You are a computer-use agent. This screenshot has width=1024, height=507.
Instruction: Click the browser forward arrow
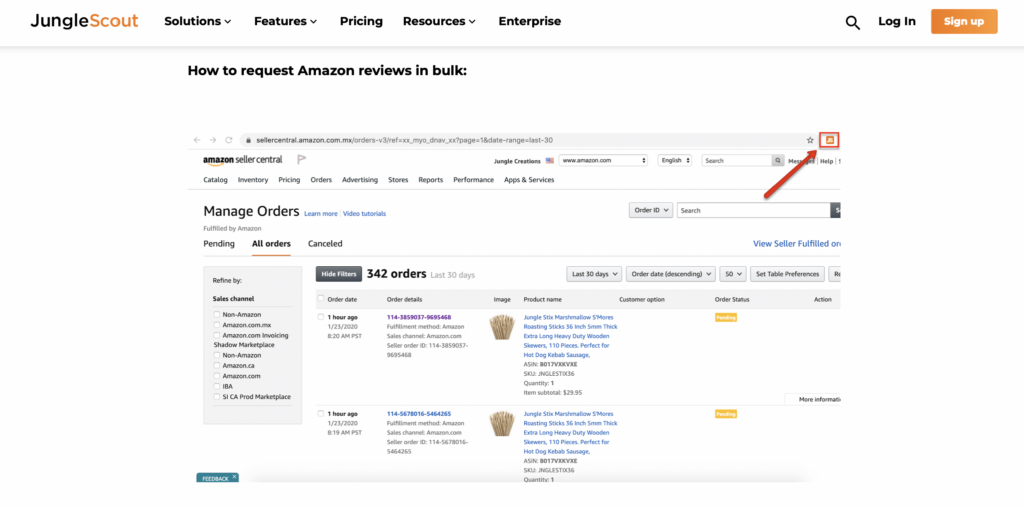pos(212,140)
